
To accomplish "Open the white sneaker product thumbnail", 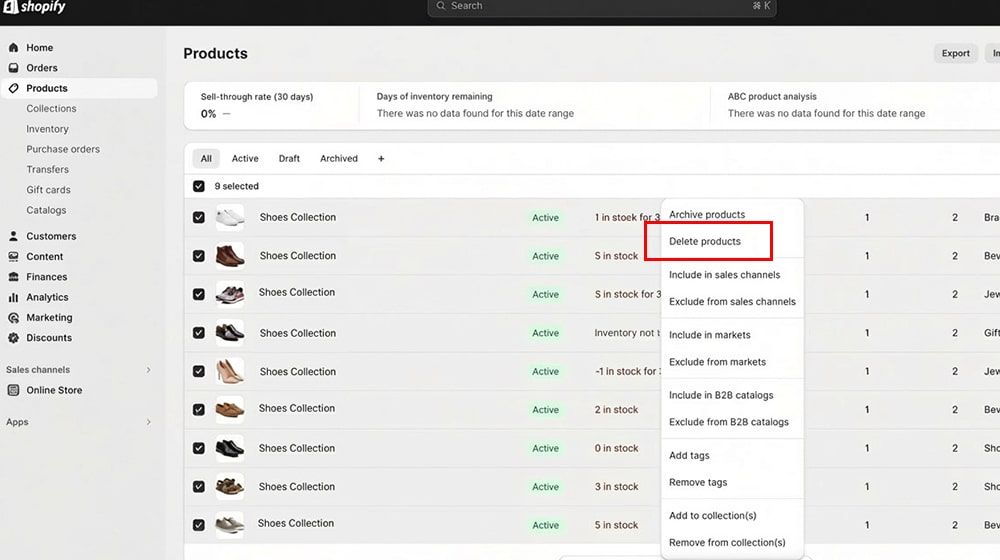I will [230, 217].
